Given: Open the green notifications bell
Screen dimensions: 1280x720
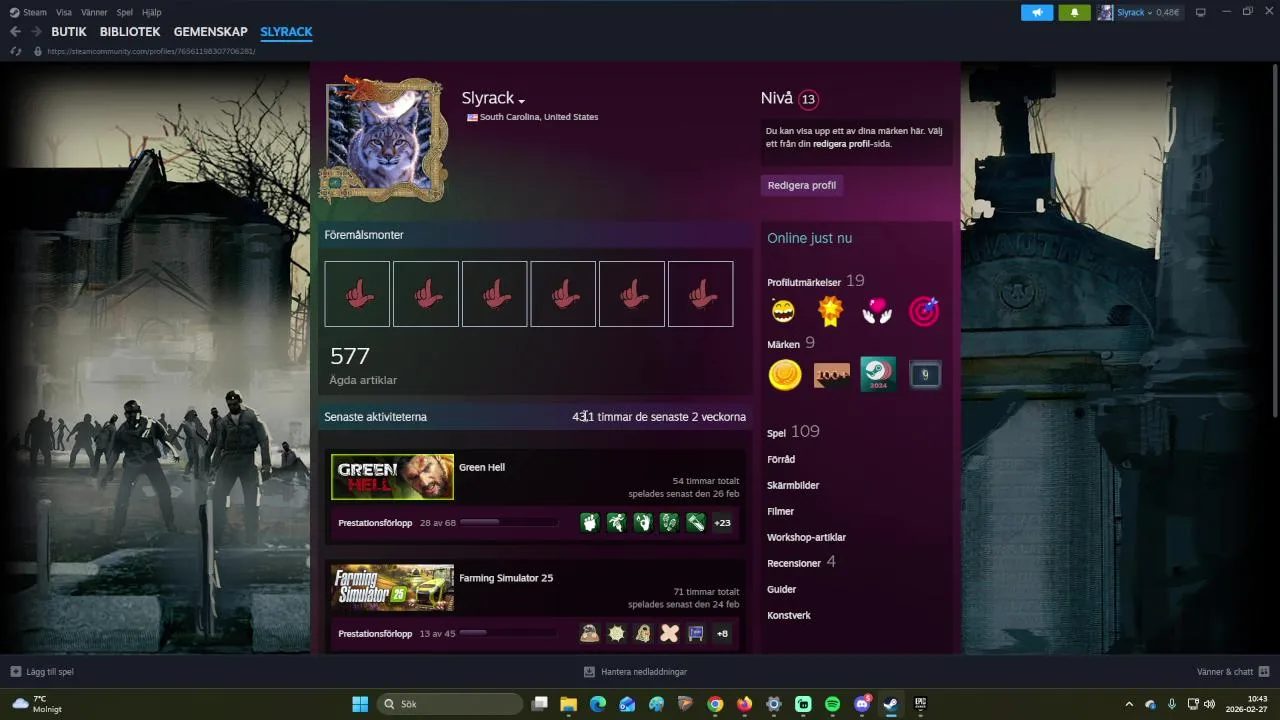Looking at the screenshot, I should pyautogui.click(x=1075, y=12).
